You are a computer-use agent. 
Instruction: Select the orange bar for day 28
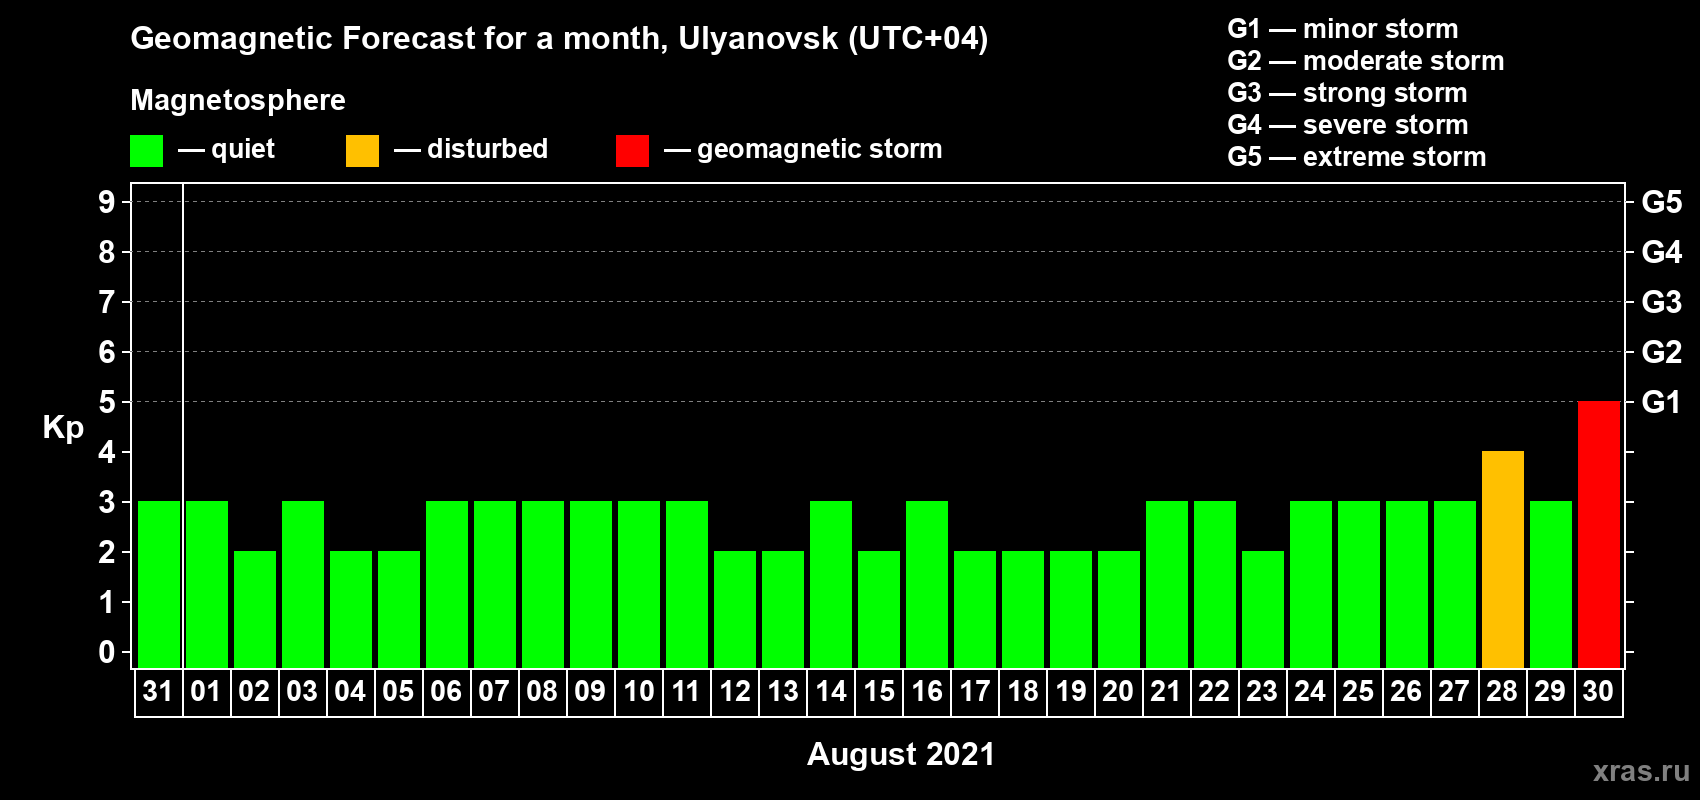tap(1502, 559)
